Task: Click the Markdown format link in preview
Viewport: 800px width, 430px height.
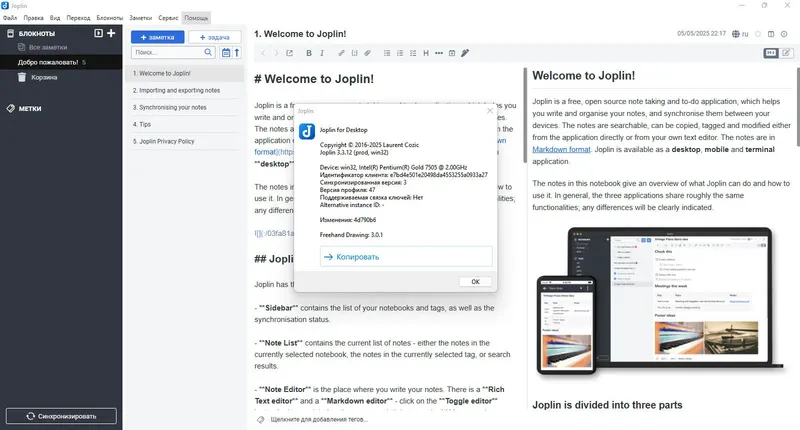Action: tap(561, 149)
